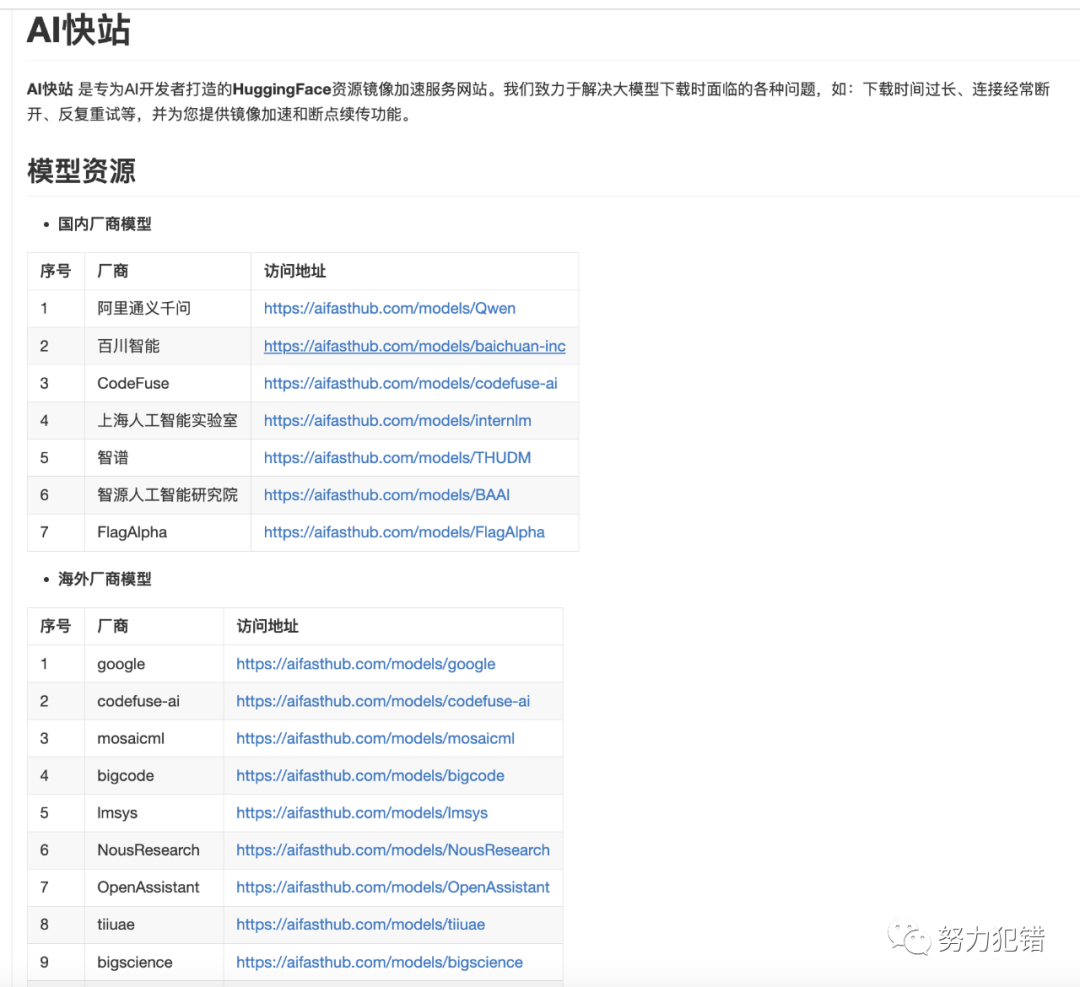Select the codefuse-ai vendor cell
Screen dimensions: 1080x987
click(x=154, y=701)
